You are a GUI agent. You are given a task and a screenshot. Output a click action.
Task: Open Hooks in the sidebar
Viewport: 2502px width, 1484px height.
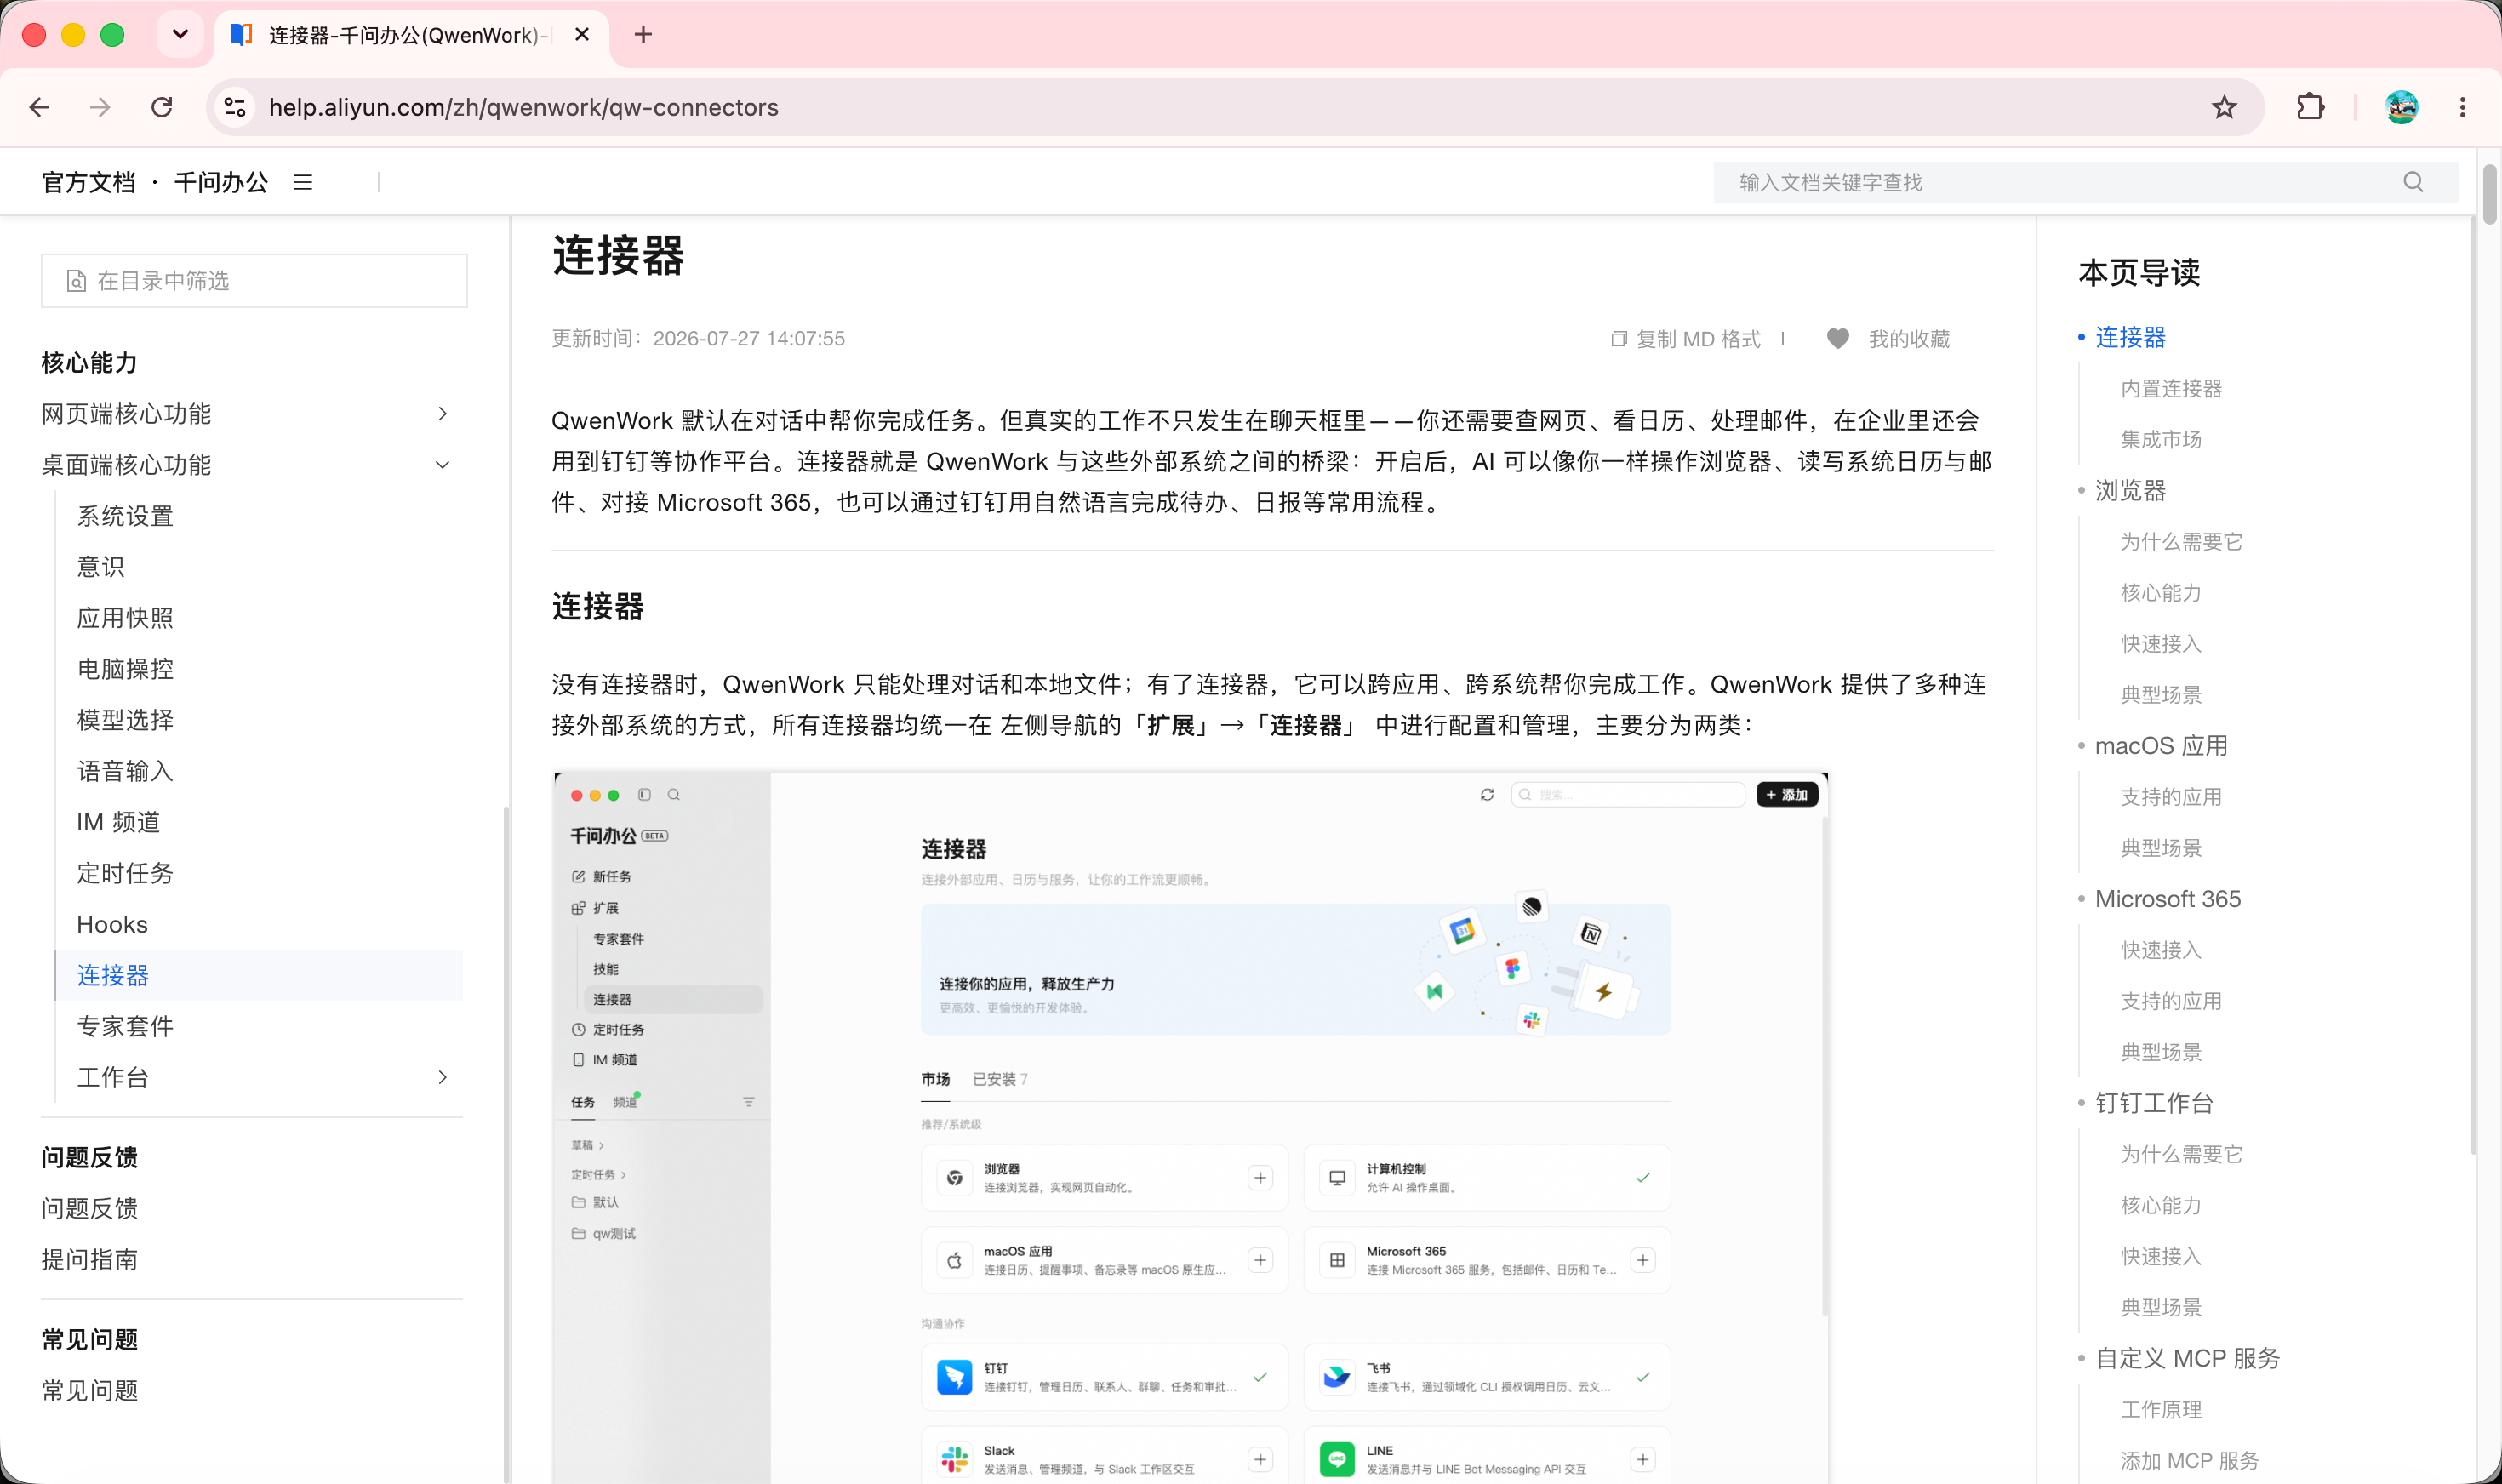click(112, 924)
